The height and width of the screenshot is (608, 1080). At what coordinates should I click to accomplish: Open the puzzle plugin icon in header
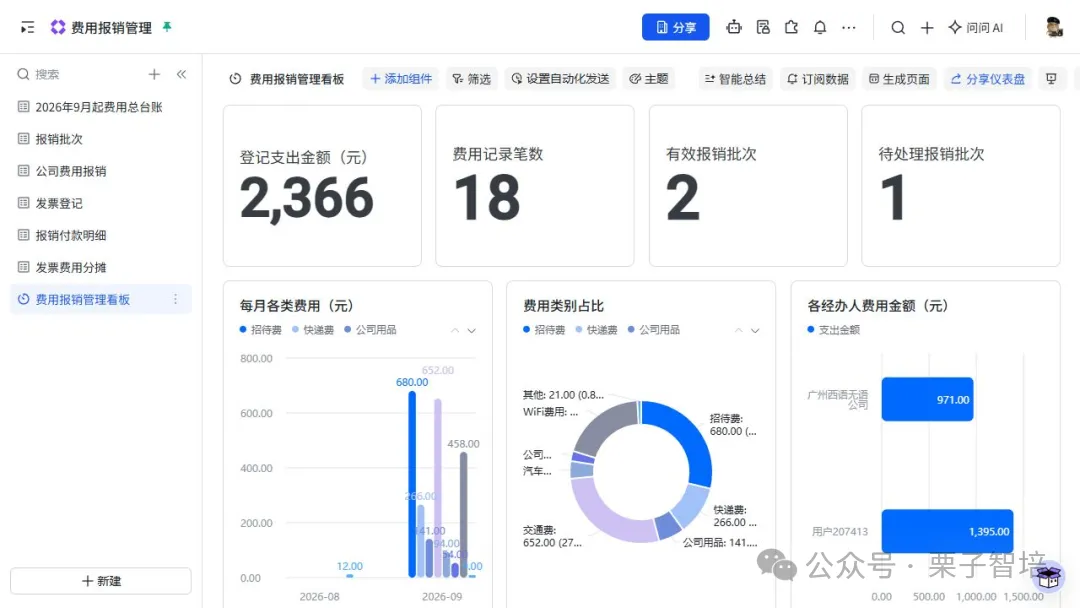tap(791, 28)
